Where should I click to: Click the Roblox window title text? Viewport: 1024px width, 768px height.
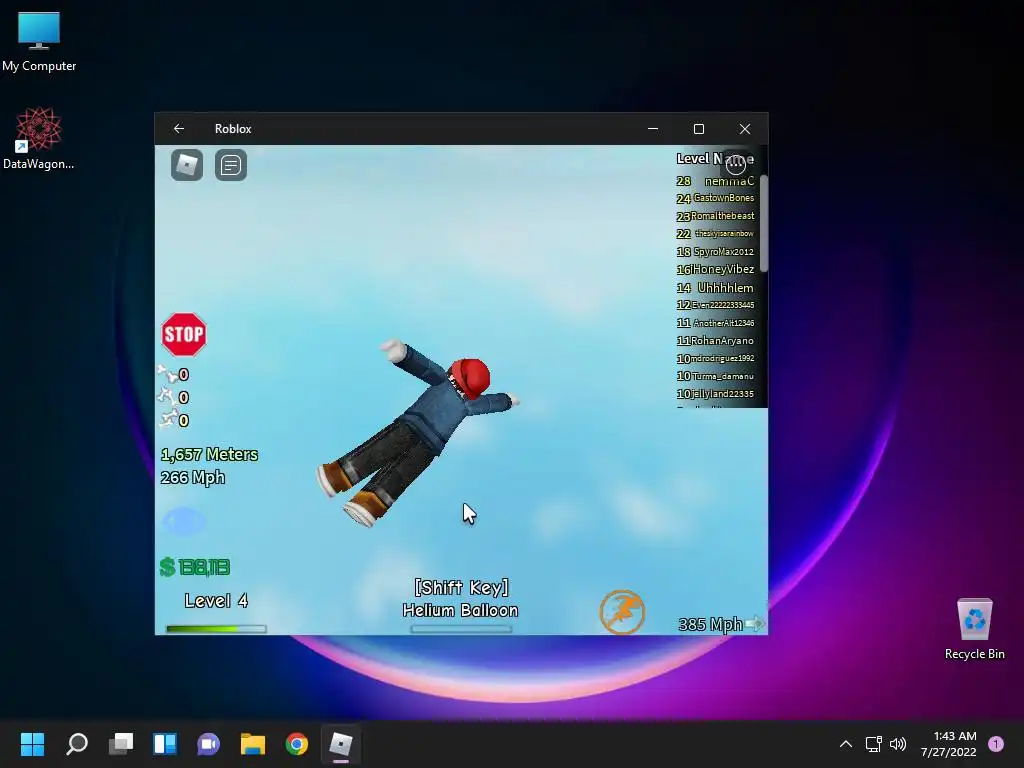coord(233,129)
